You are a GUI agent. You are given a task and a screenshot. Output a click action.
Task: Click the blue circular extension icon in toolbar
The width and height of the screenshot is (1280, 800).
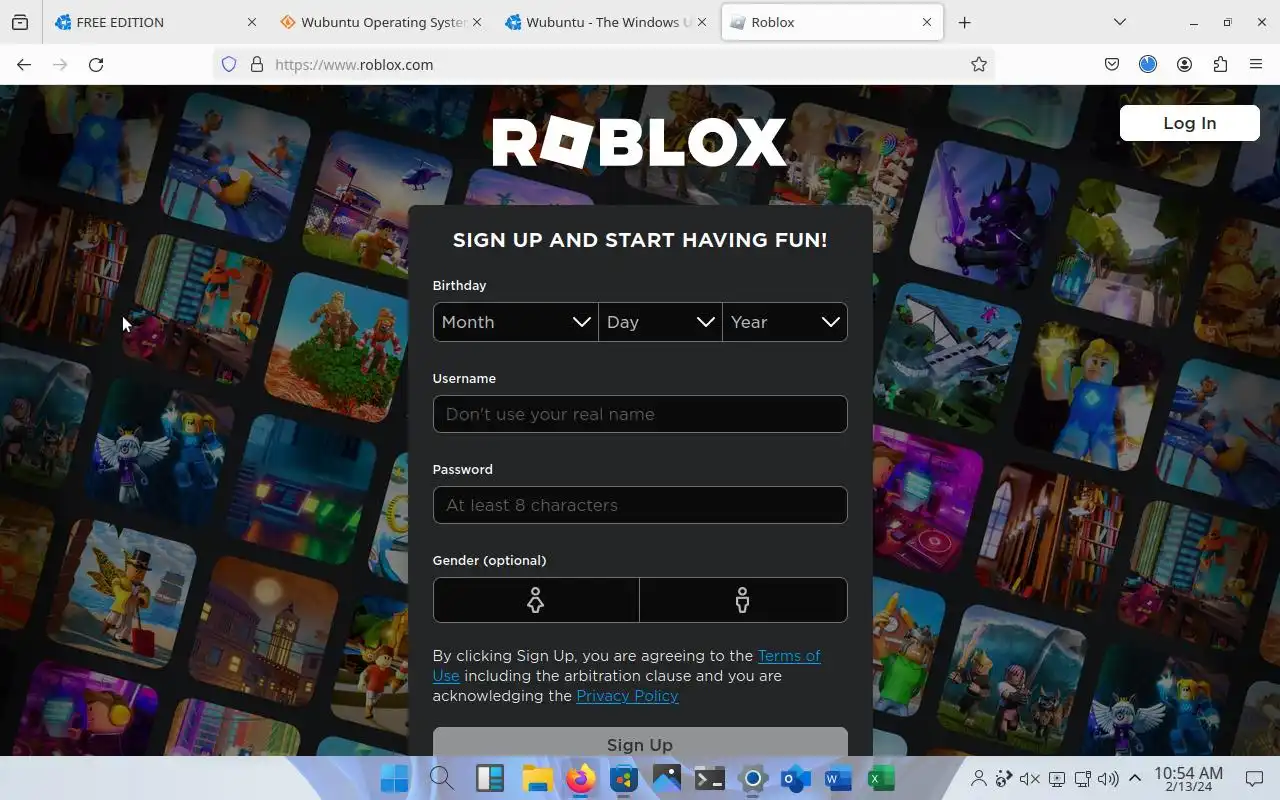click(1148, 64)
